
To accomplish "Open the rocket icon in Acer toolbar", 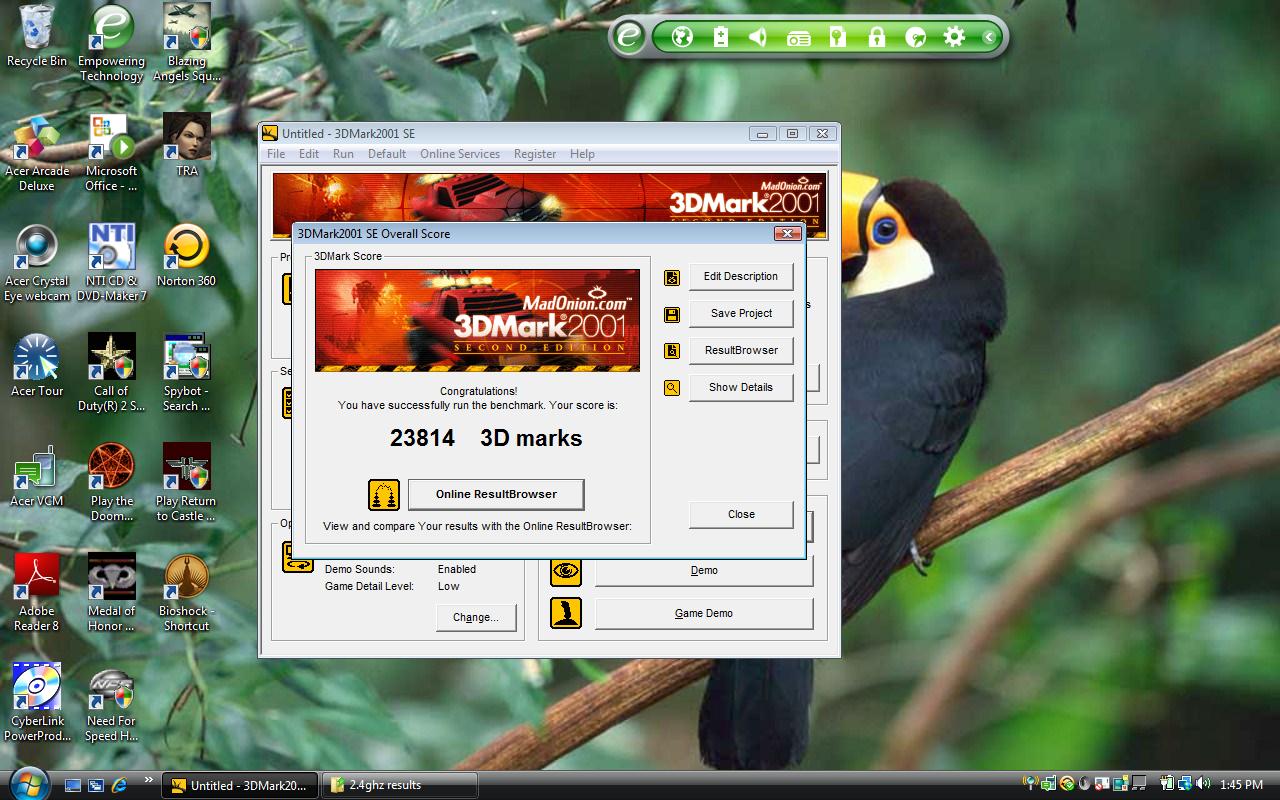I will click(915, 38).
